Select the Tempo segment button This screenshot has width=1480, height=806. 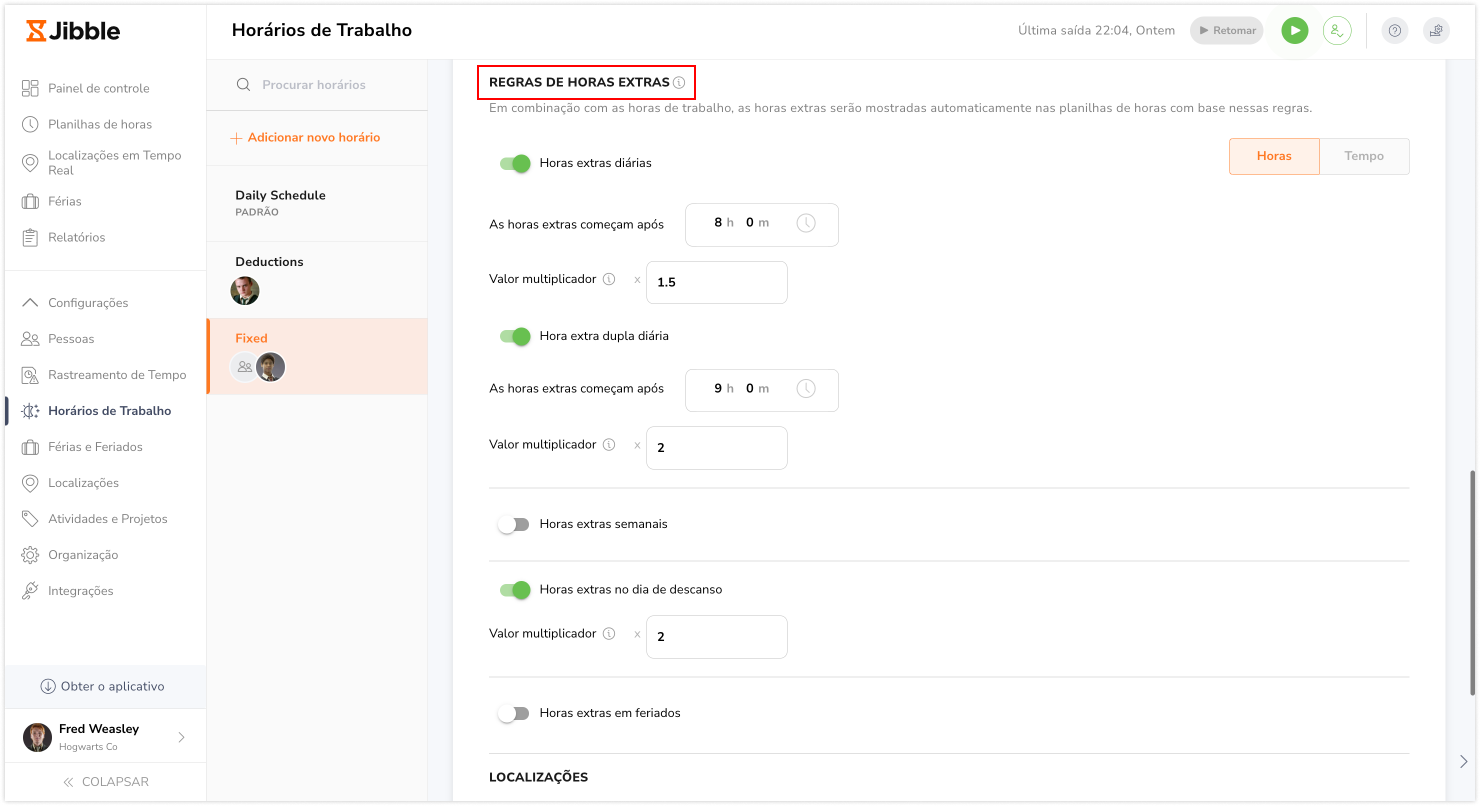point(1364,156)
